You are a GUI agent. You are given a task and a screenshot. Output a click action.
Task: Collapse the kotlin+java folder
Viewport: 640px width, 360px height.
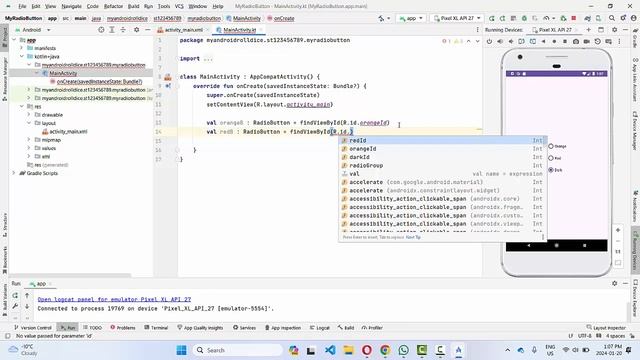point(22,56)
